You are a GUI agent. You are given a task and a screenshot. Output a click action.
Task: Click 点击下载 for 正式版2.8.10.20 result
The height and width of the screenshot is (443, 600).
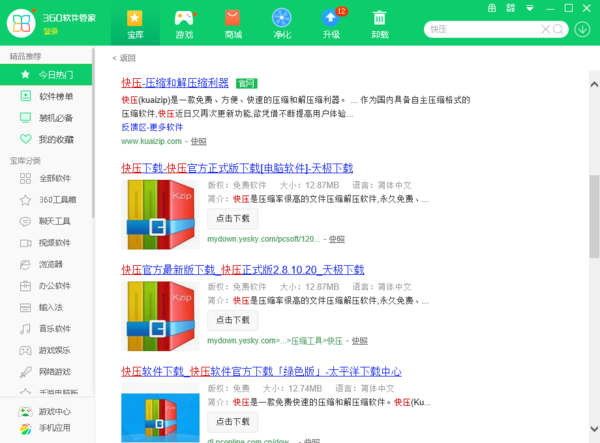pyautogui.click(x=233, y=320)
